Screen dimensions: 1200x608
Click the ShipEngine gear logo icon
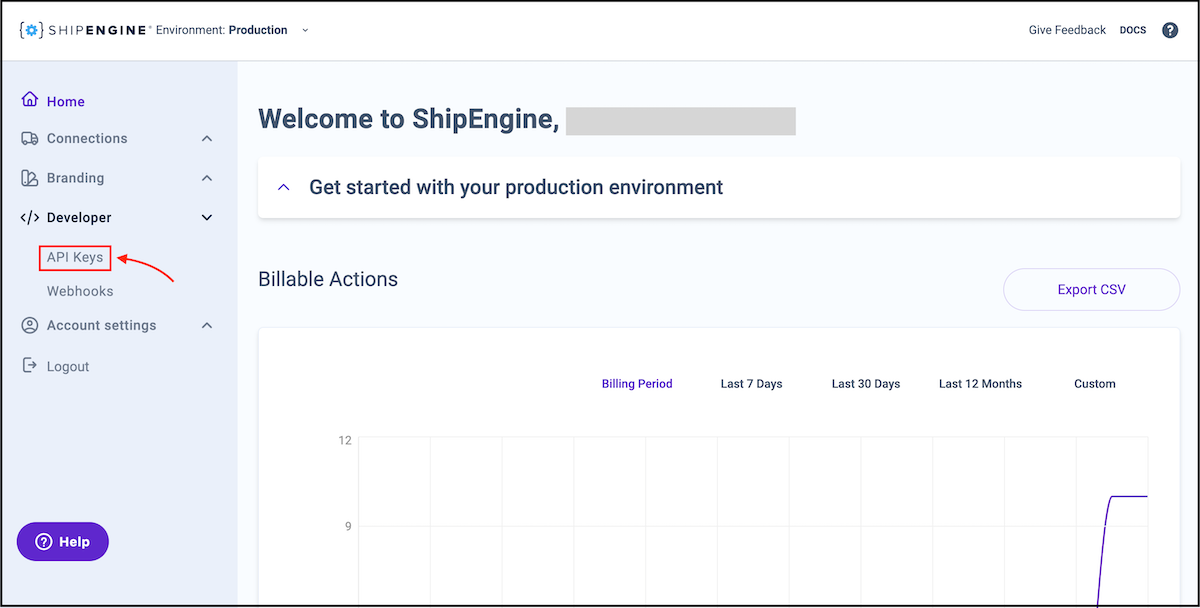click(32, 30)
